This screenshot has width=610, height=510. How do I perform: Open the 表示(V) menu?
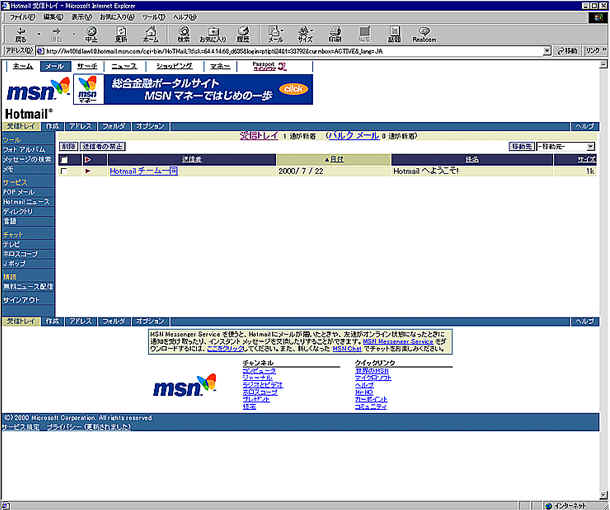[x=82, y=17]
